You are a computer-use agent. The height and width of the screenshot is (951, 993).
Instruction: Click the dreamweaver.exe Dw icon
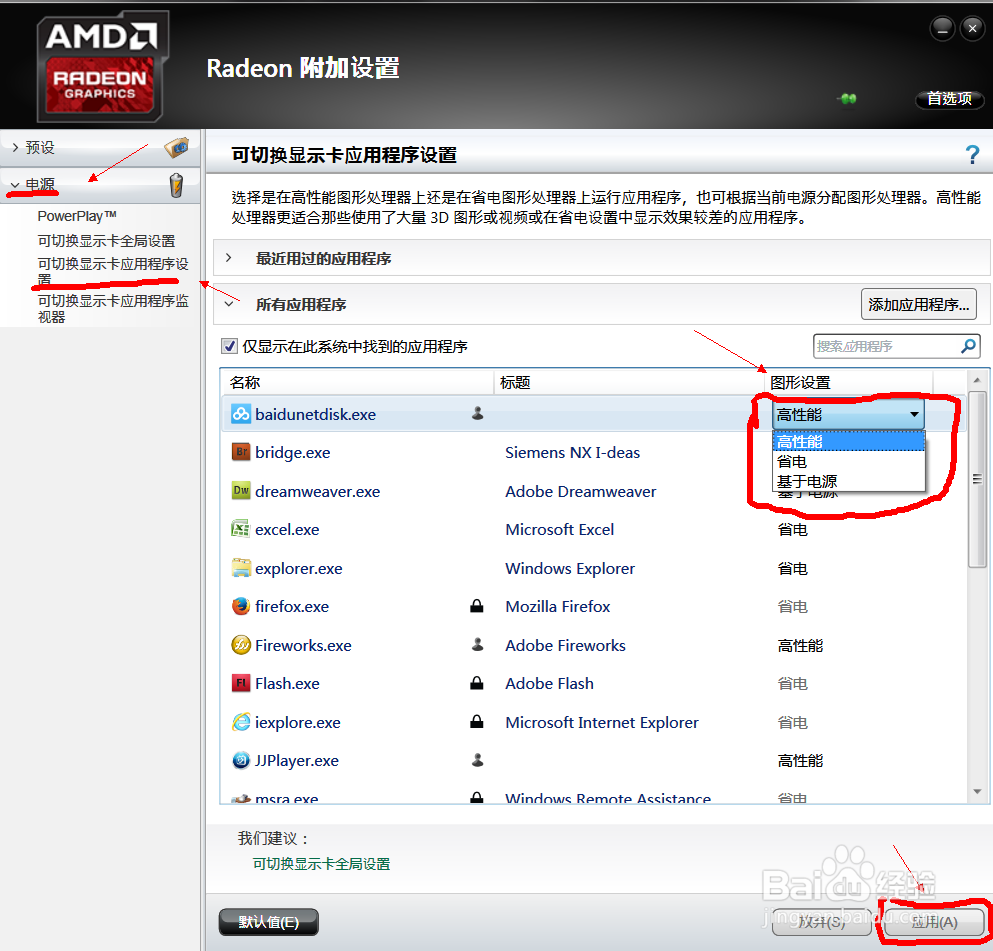241,491
